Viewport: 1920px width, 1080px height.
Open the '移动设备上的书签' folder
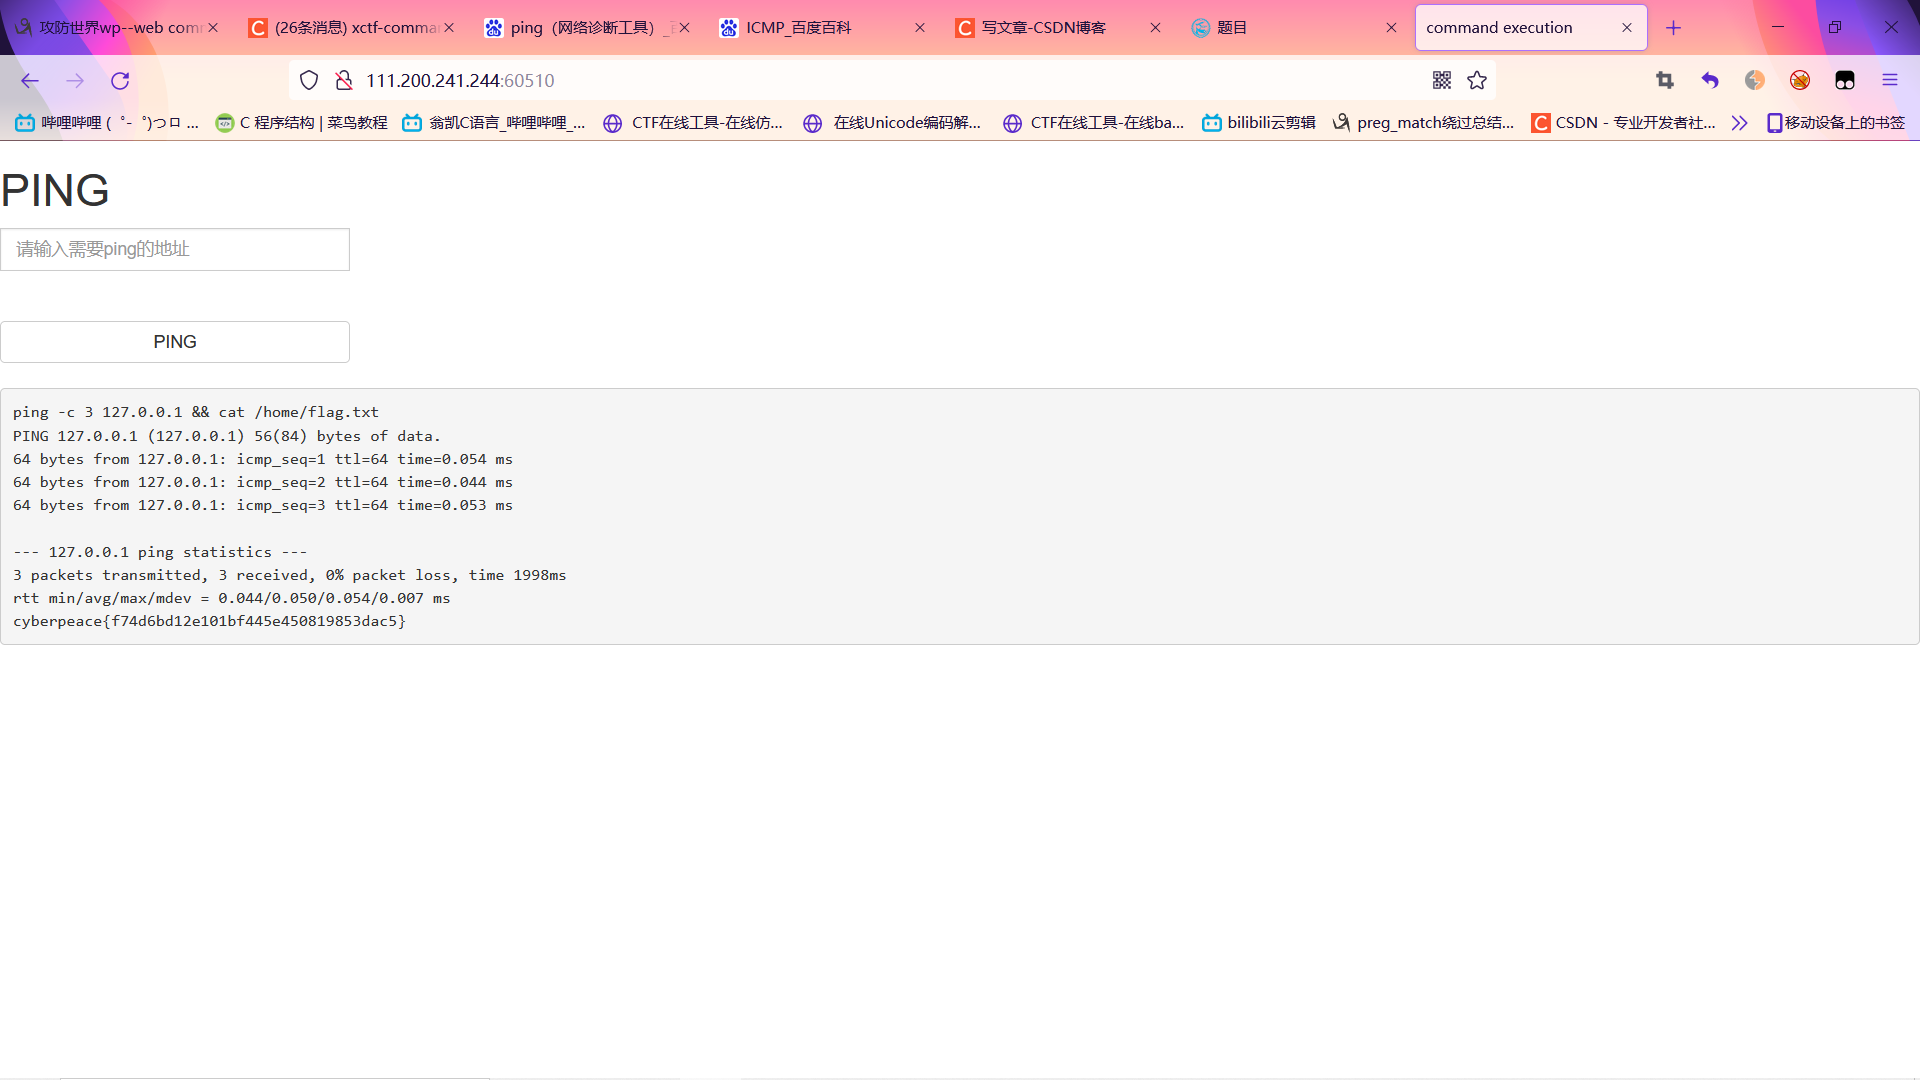pyautogui.click(x=1836, y=123)
